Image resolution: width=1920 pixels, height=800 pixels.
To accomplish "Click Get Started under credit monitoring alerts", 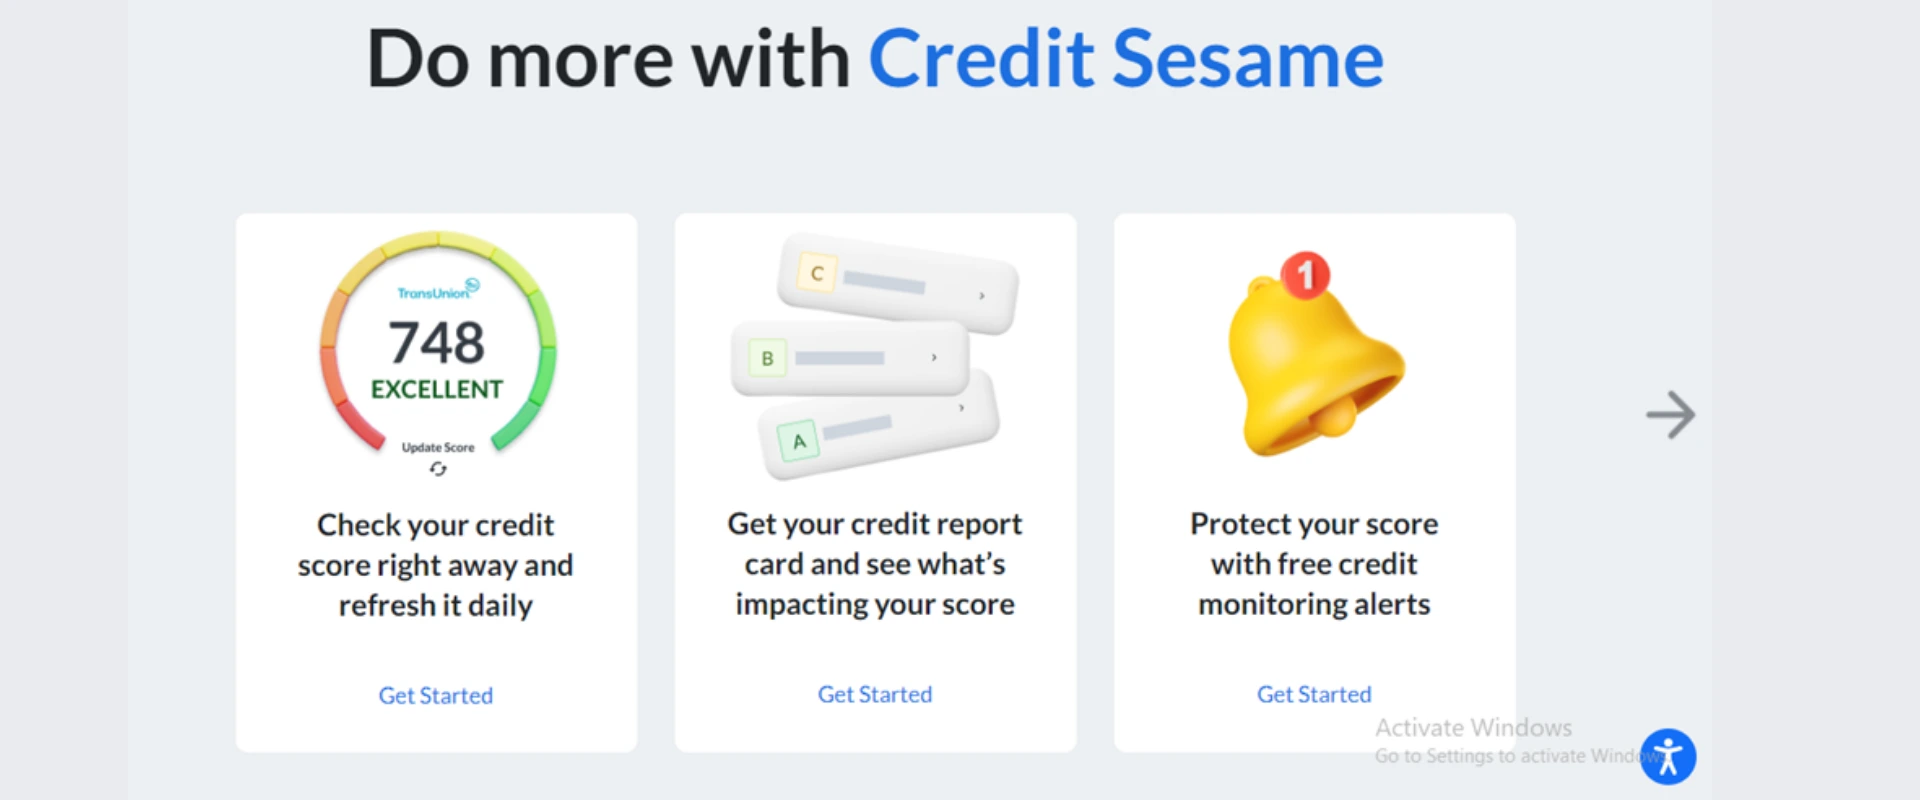I will 1314,694.
